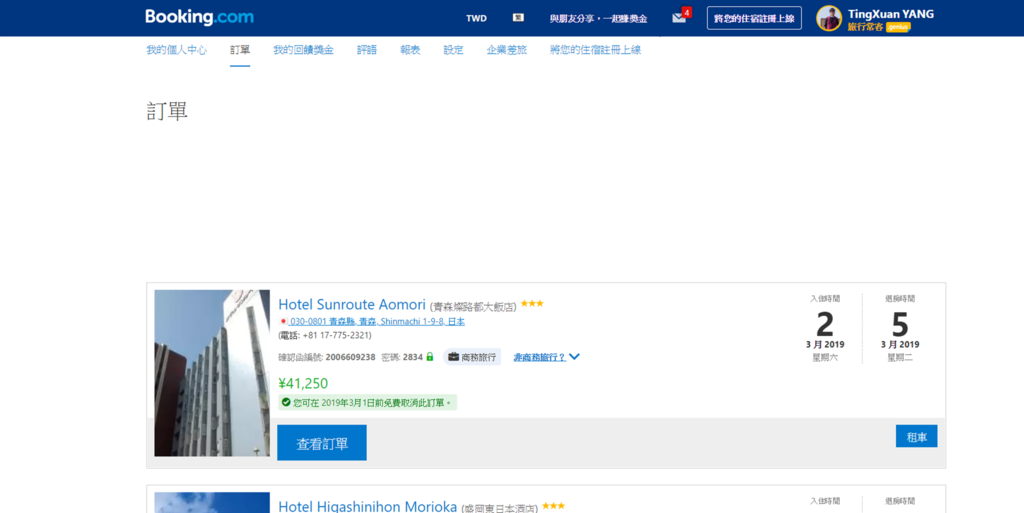1024x513 pixels.
Task: Open Hotel Higashinihon Morioka title link
Action: pyautogui.click(x=368, y=506)
